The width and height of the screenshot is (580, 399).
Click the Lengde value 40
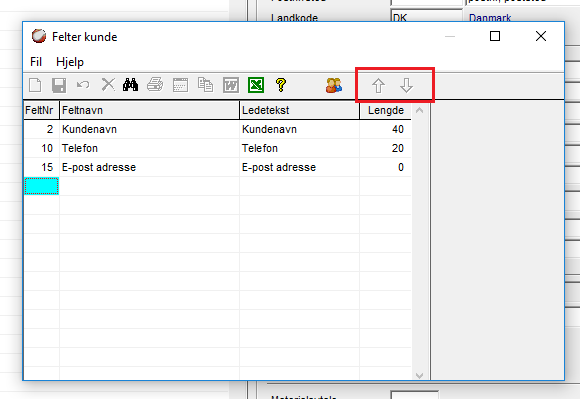pos(385,129)
